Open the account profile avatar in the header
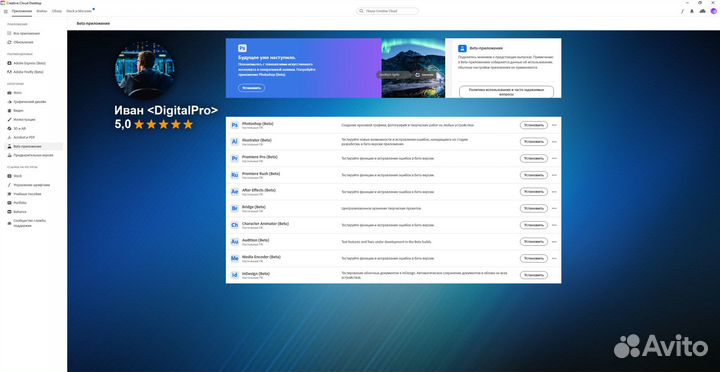 click(x=713, y=11)
